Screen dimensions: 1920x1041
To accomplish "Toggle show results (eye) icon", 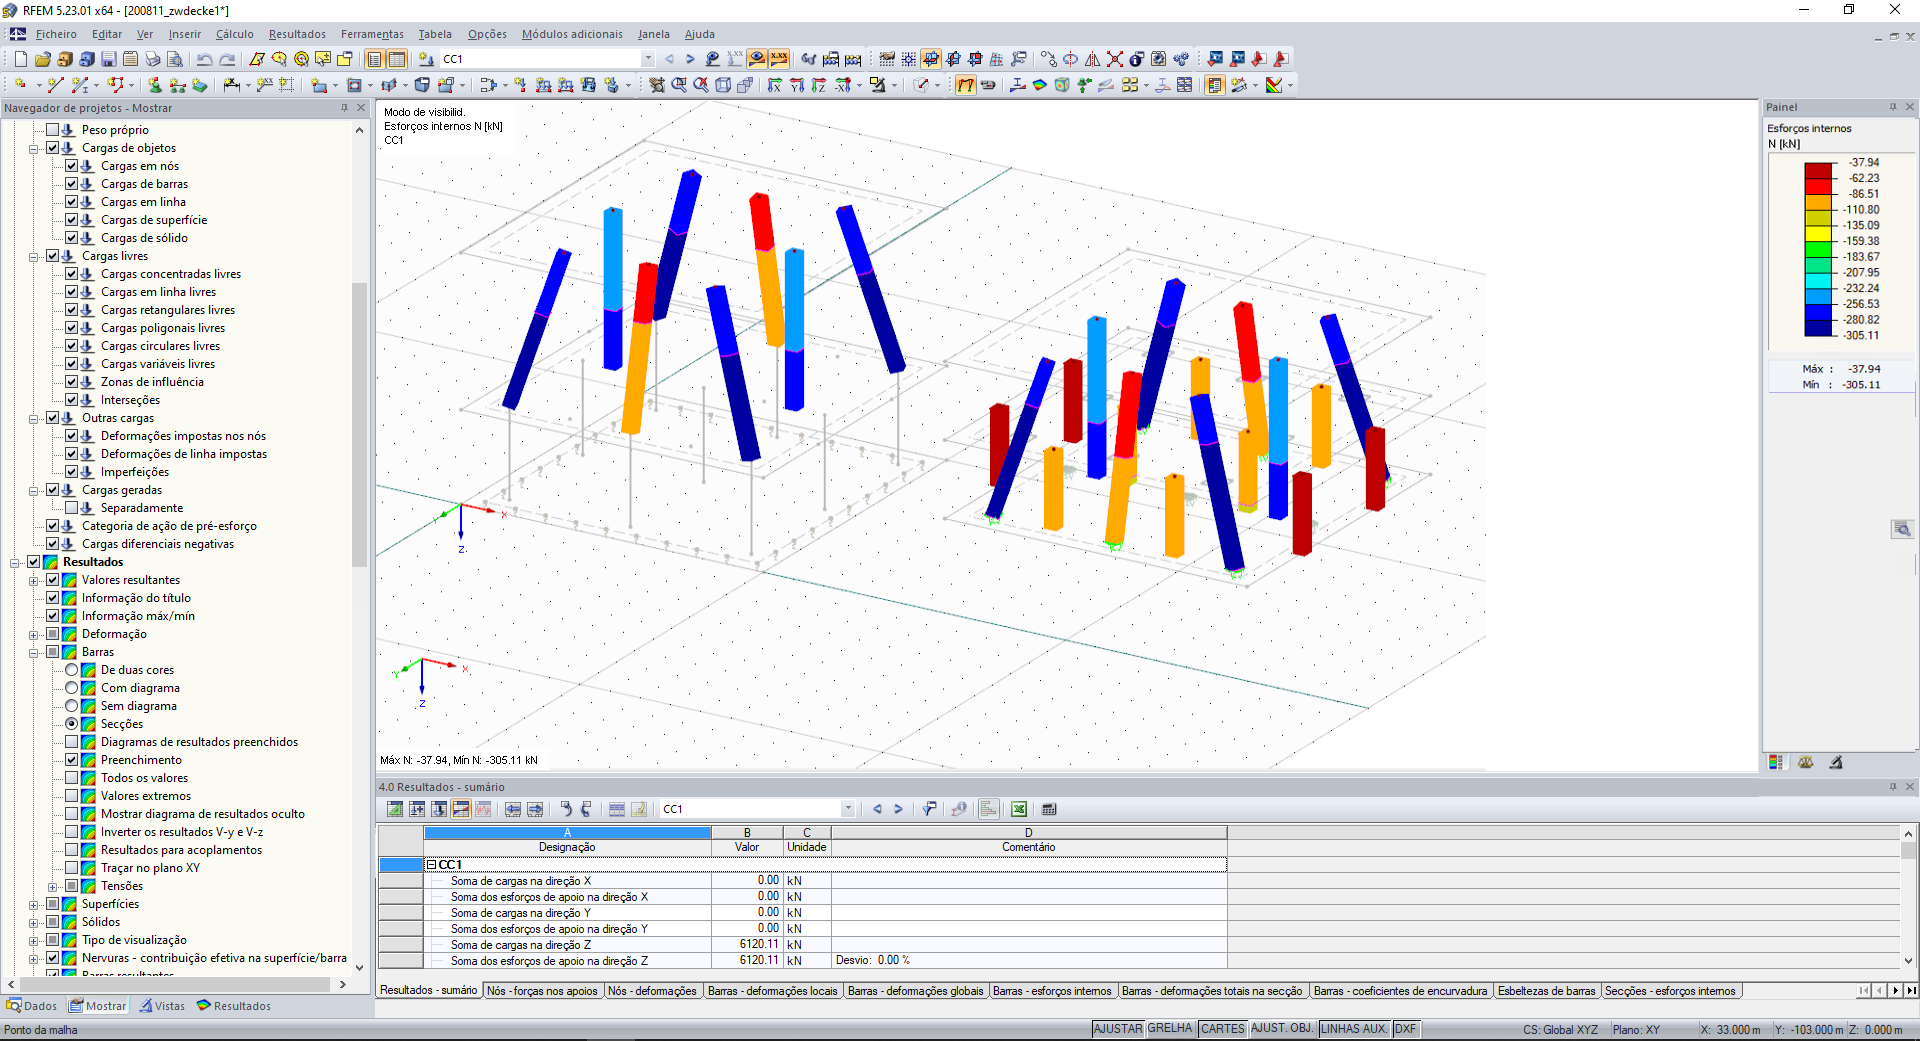I will pyautogui.click(x=757, y=59).
